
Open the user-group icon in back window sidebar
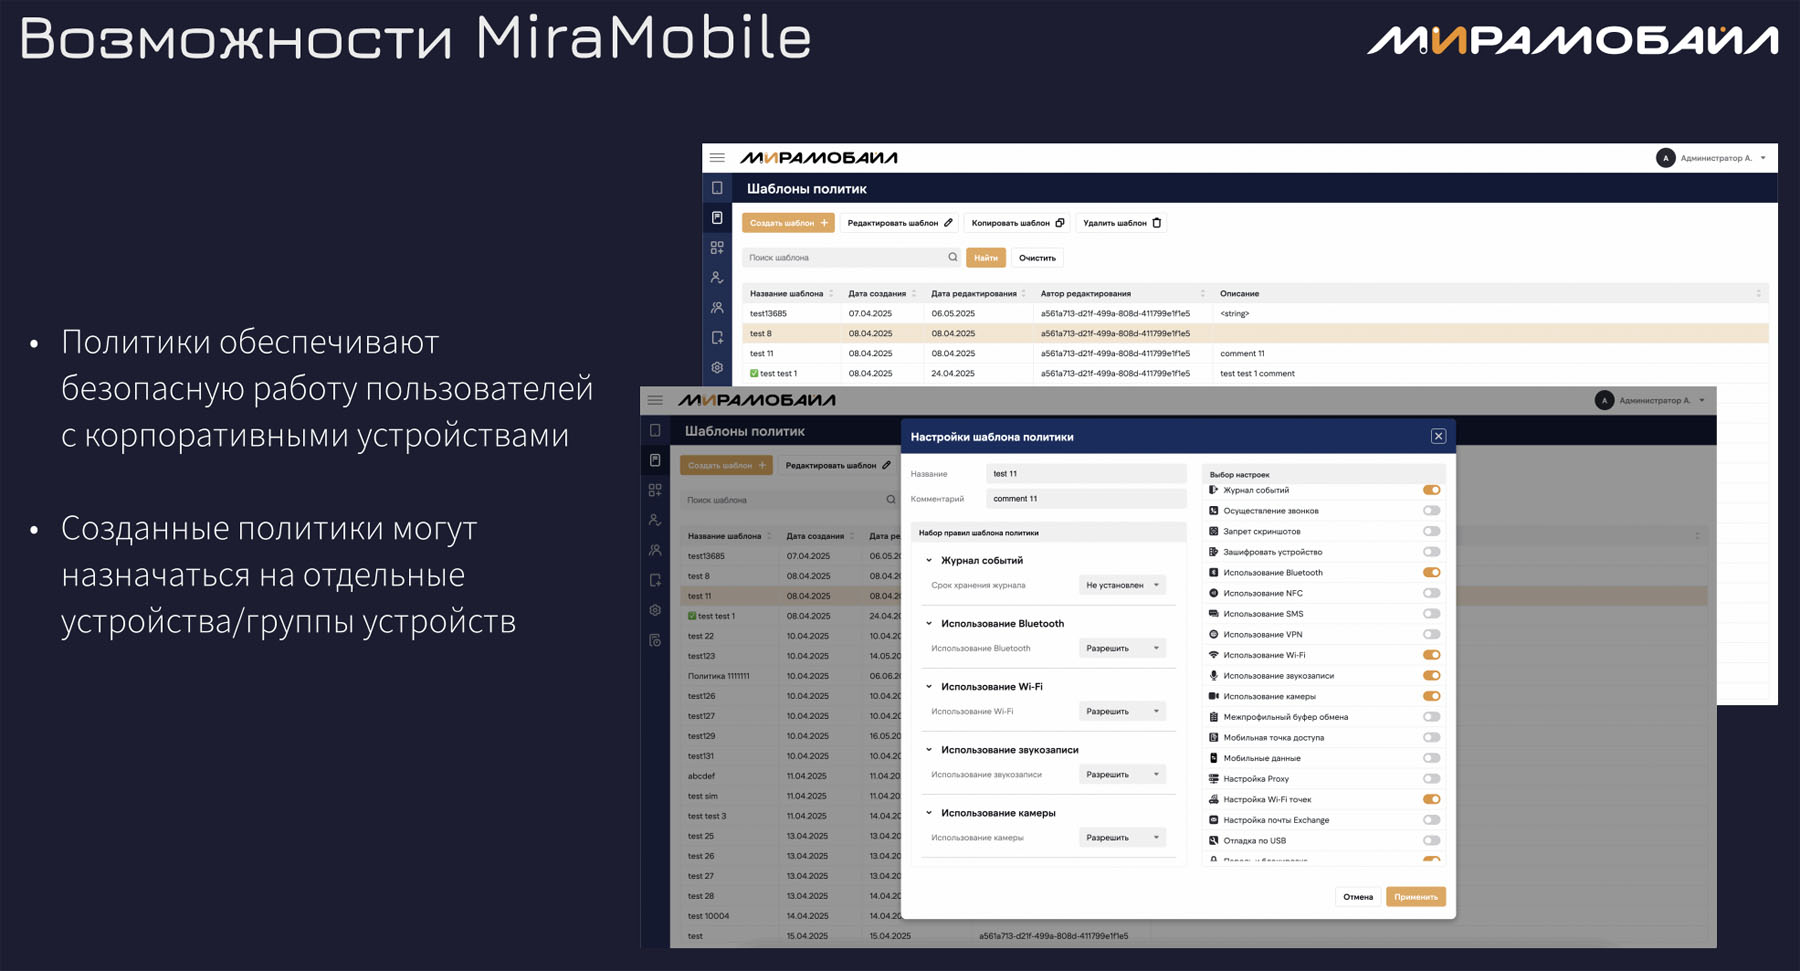click(717, 308)
